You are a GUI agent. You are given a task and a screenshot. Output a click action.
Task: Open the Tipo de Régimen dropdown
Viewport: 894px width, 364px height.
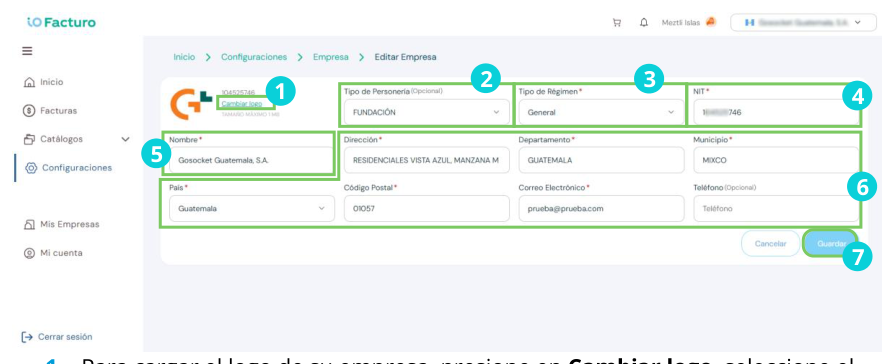click(601, 112)
